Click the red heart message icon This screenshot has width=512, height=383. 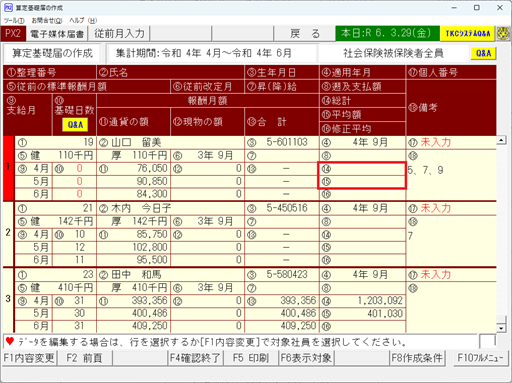(10, 341)
